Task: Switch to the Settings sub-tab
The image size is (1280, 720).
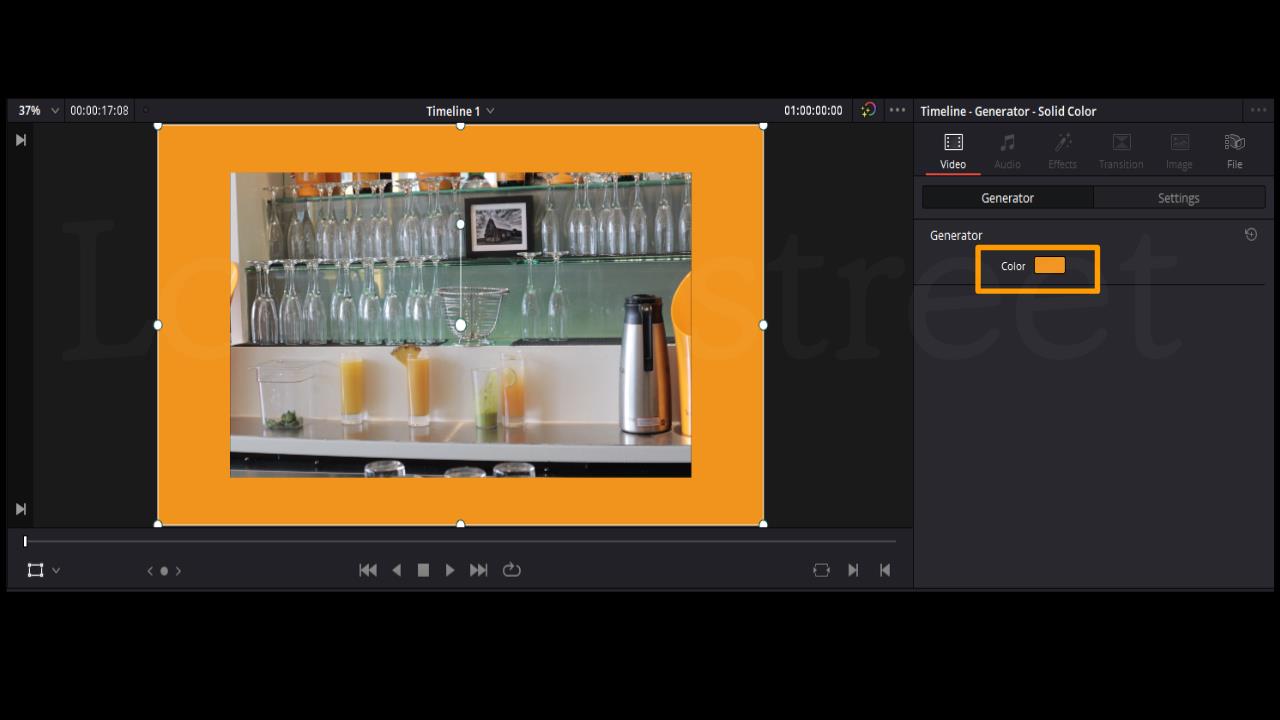Action: (1178, 198)
